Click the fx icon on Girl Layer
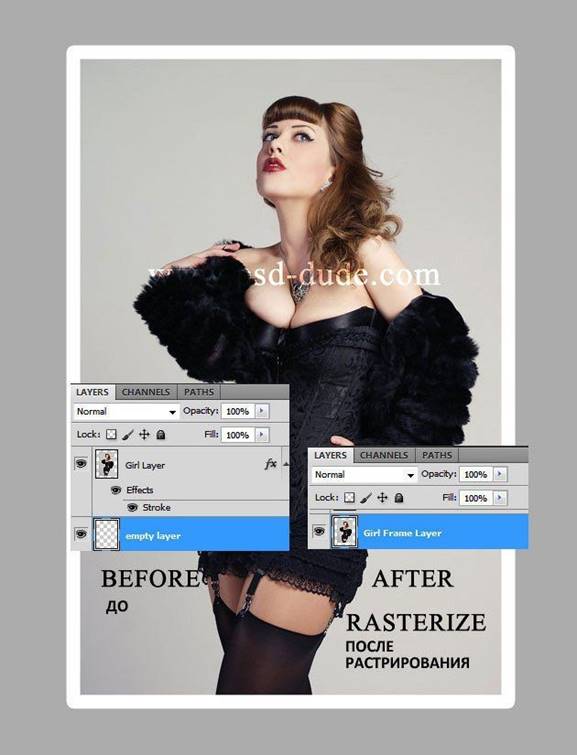 point(271,464)
